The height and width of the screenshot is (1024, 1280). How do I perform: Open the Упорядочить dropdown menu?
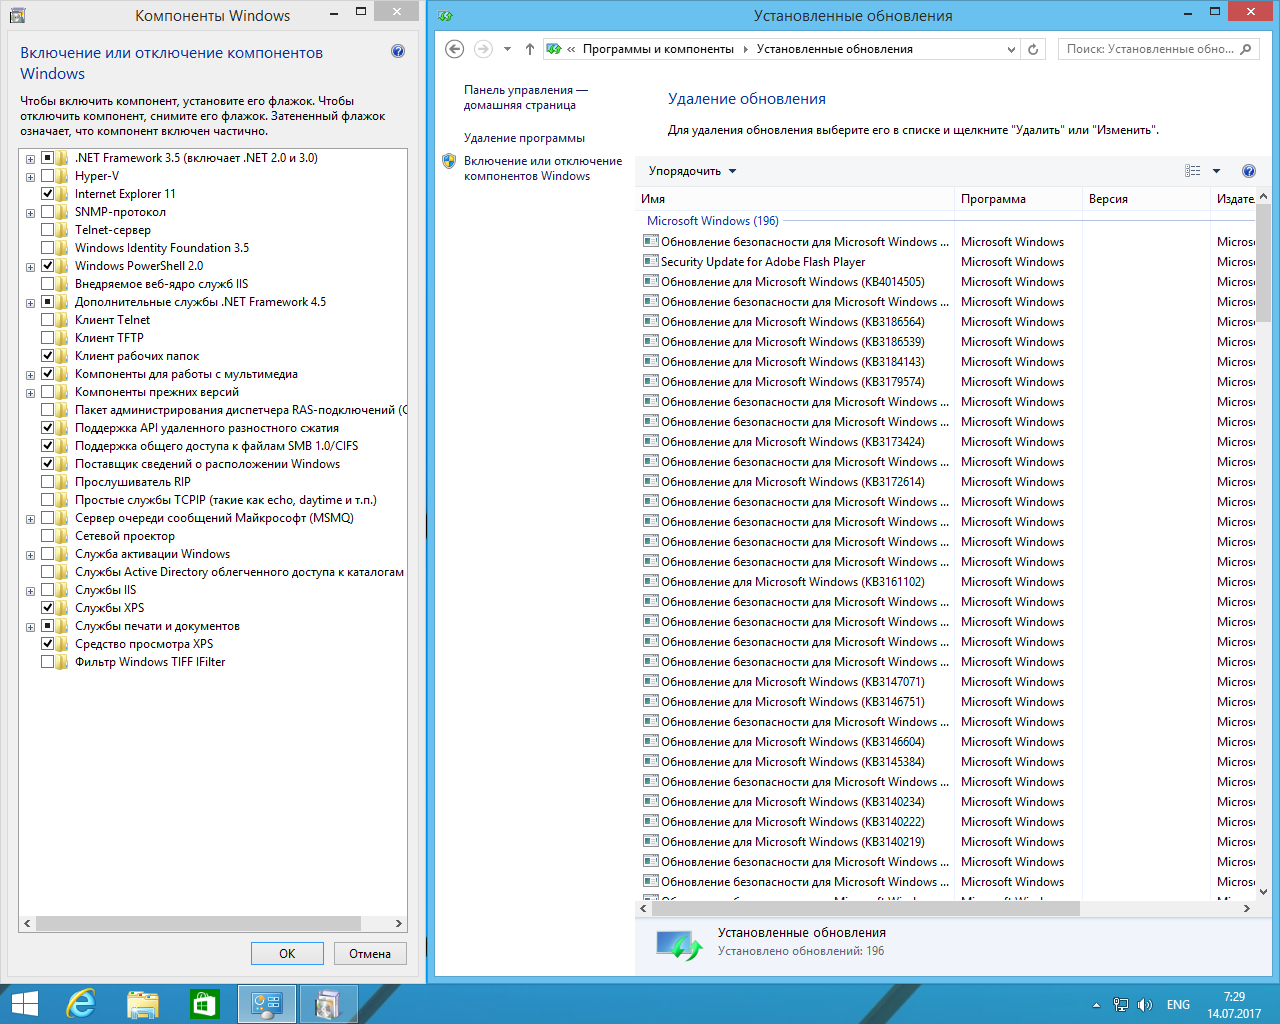[692, 171]
